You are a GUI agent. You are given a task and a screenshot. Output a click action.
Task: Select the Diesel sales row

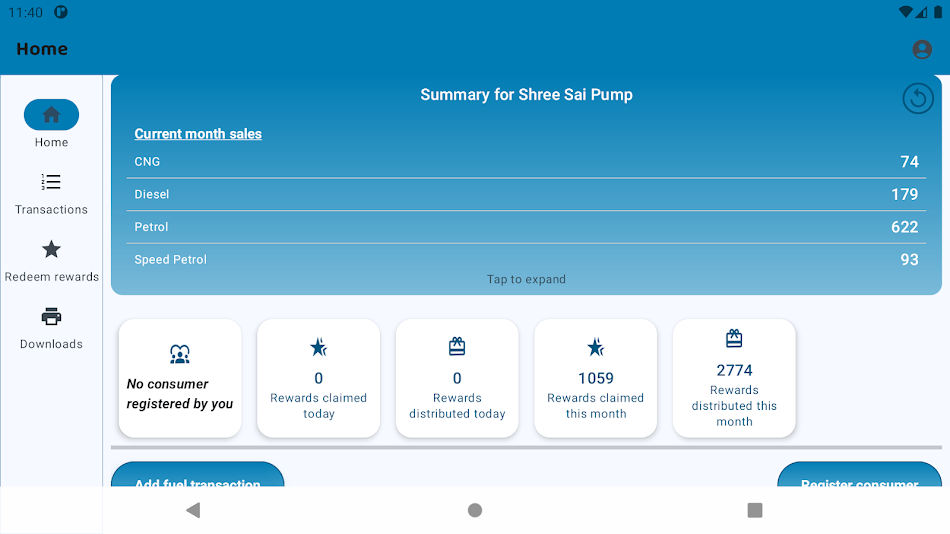[x=526, y=195]
